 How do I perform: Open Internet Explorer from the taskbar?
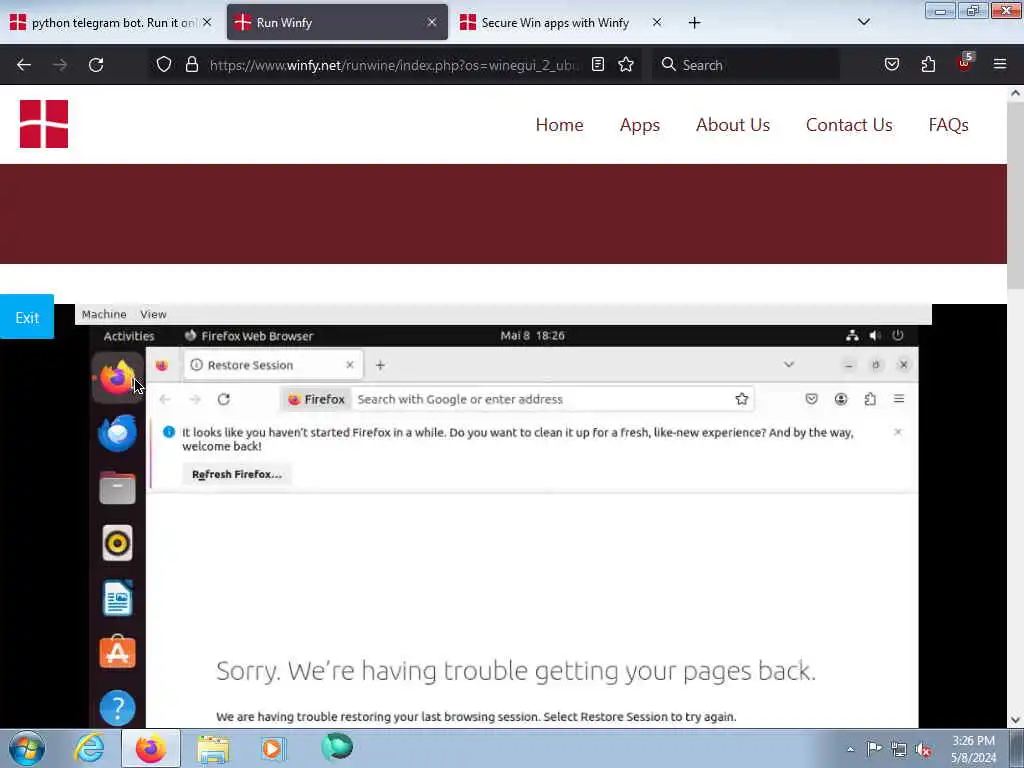pos(89,748)
